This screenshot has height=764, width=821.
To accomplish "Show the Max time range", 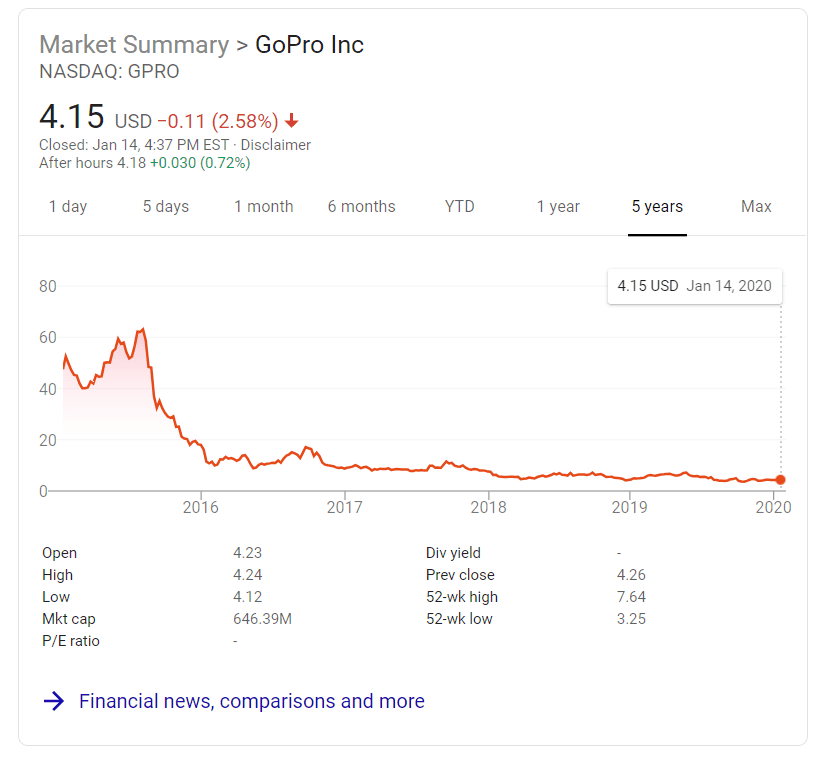I will coord(756,207).
